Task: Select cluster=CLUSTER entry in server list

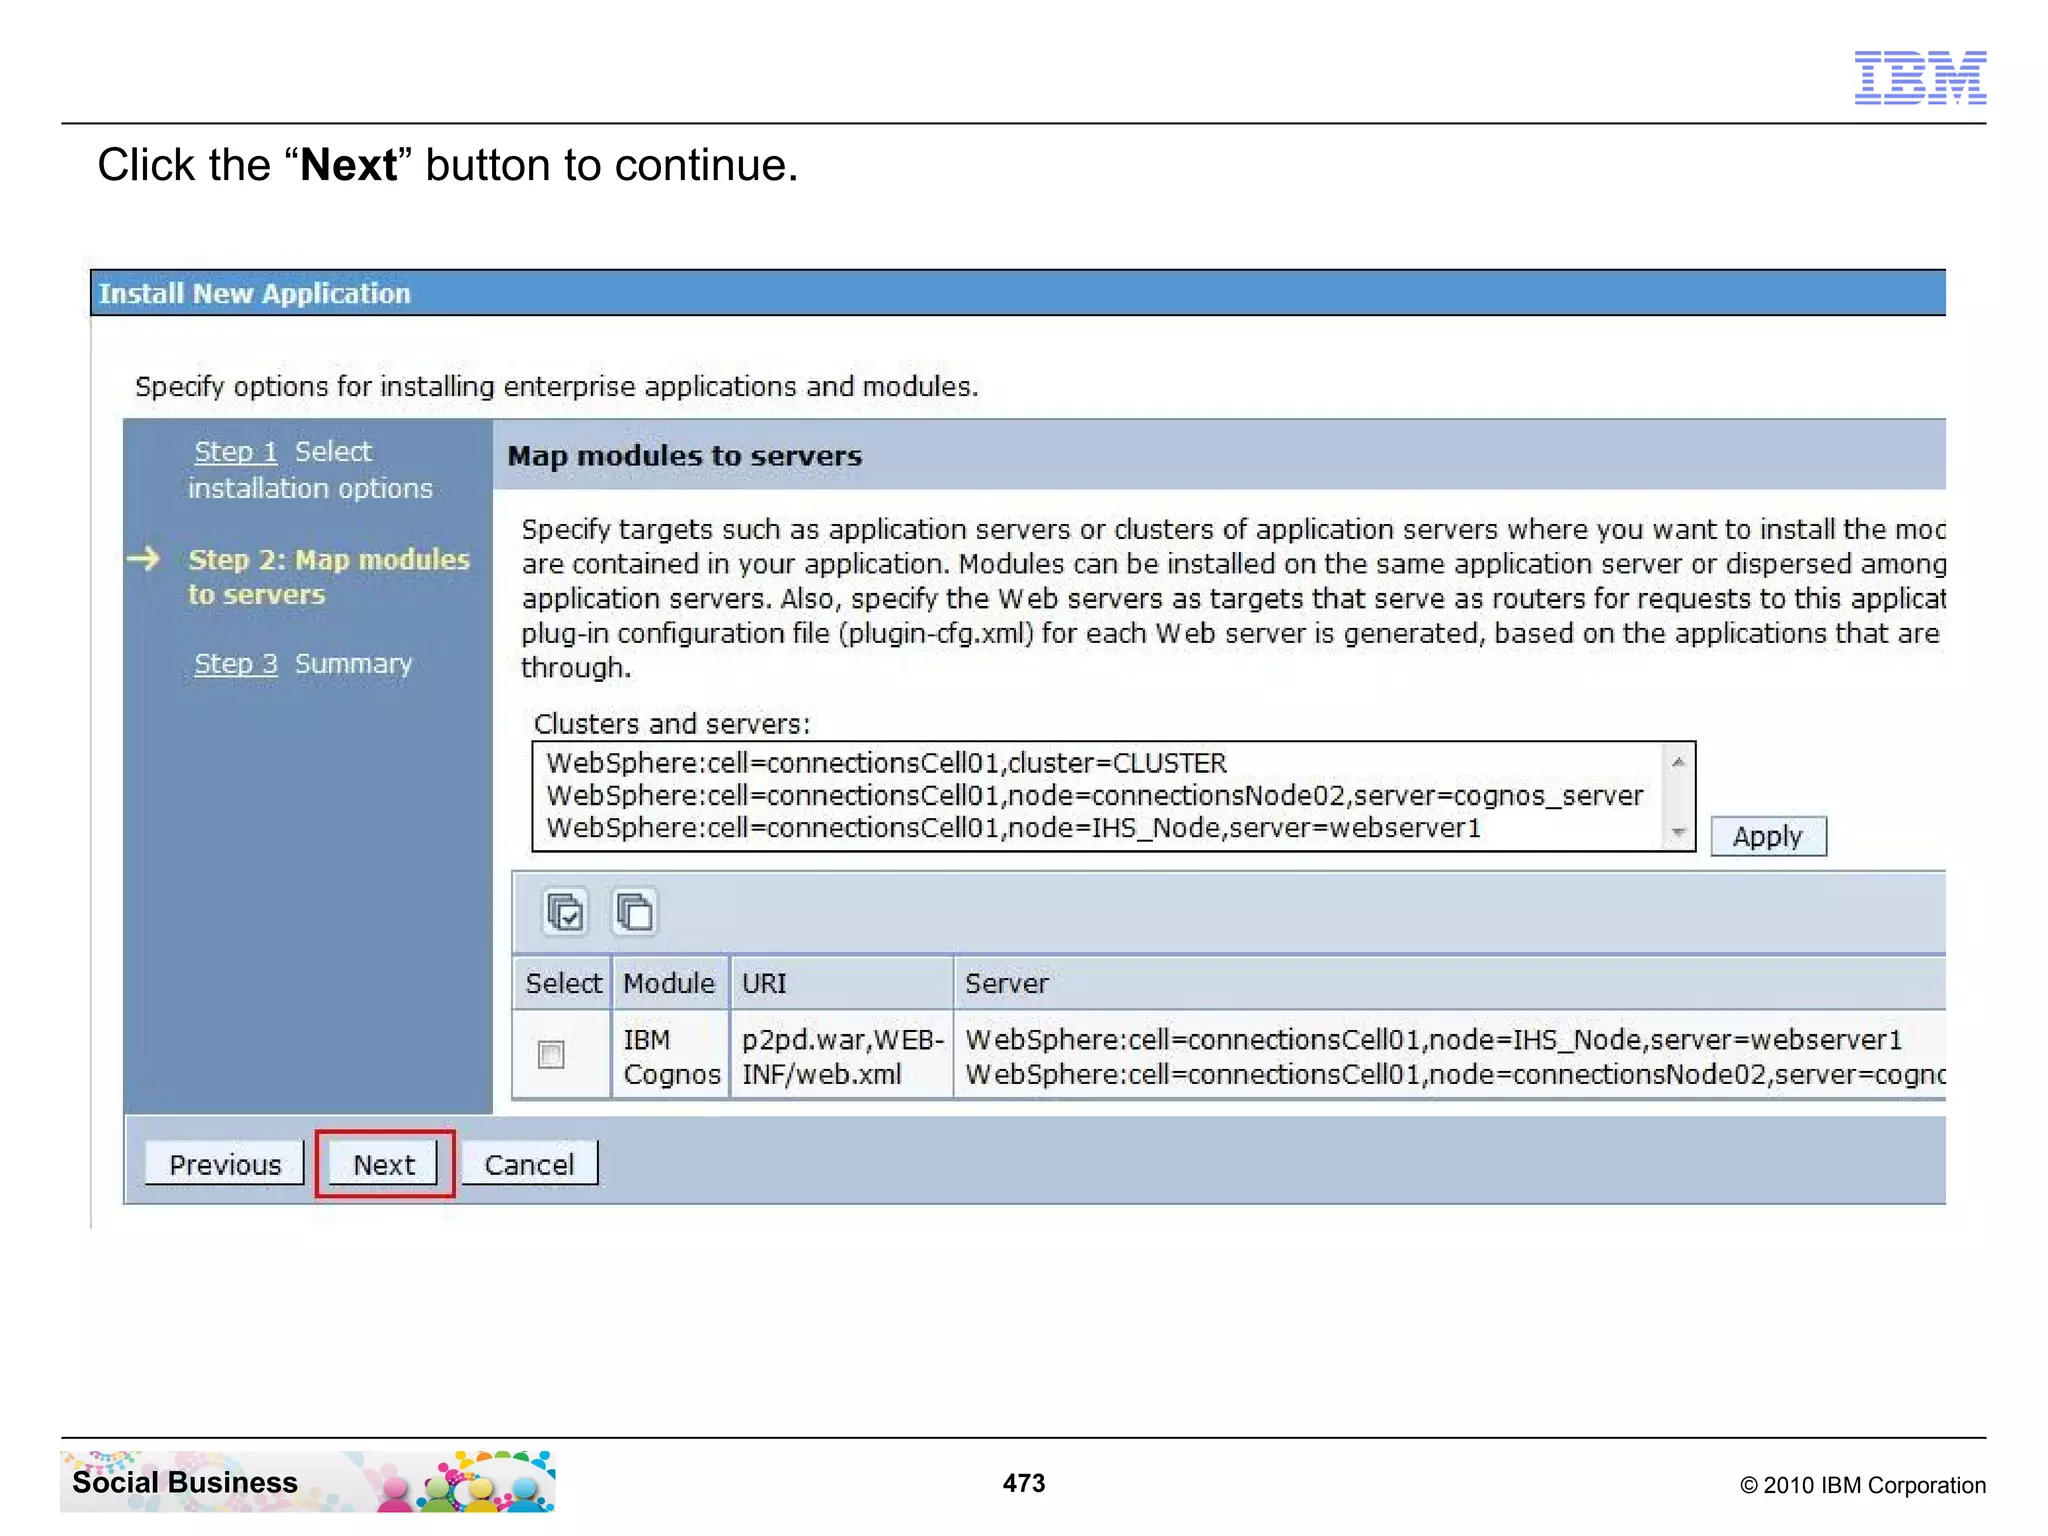Action: [x=886, y=763]
